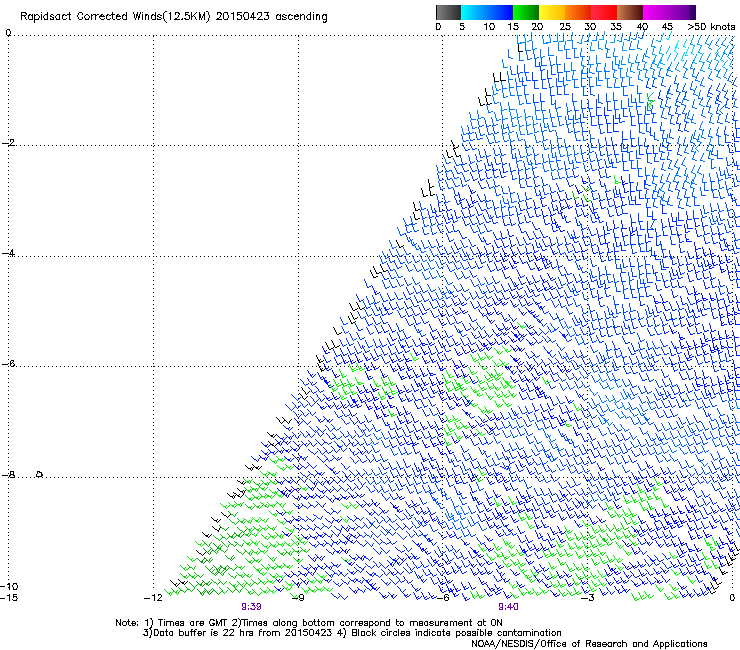Image resolution: width=740 pixels, height=650 pixels.
Task: Click the yellow 20-25 knots color swatch
Action: click(x=552, y=12)
